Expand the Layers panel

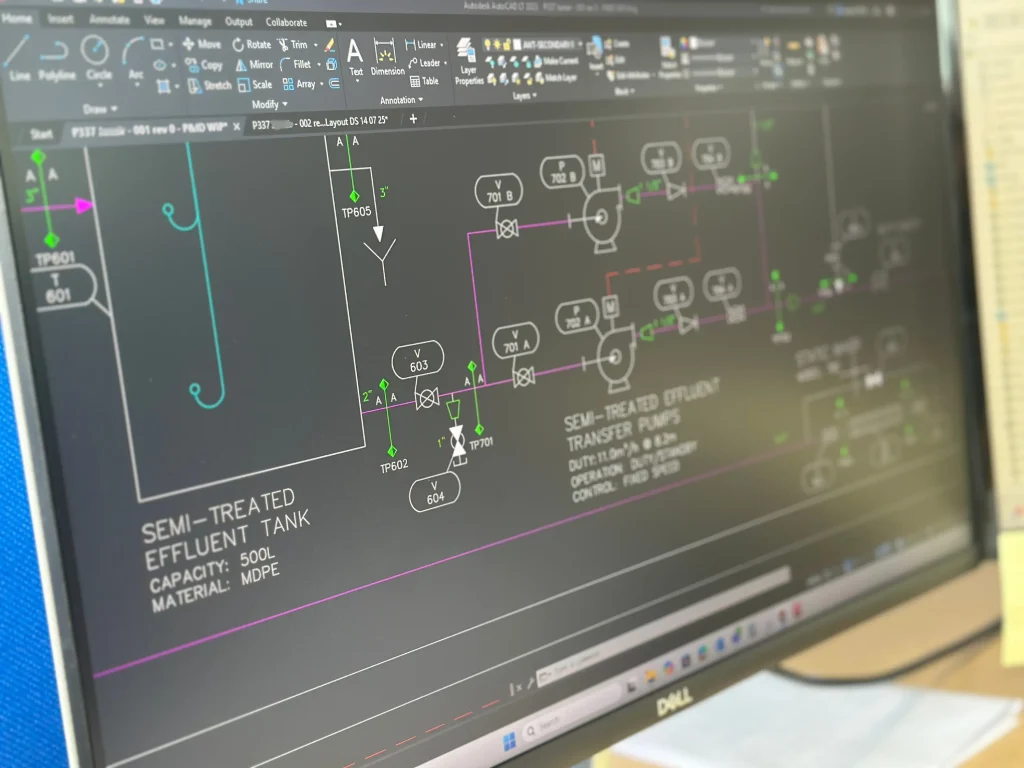(x=524, y=95)
